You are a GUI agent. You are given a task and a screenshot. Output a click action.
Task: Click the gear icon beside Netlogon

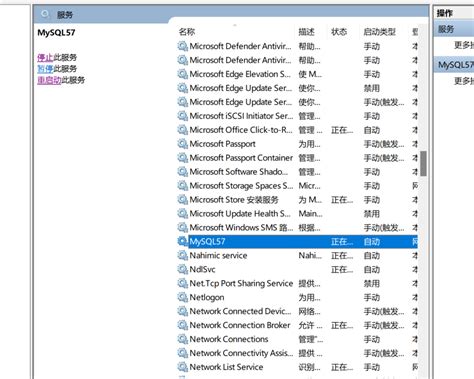[x=182, y=297]
